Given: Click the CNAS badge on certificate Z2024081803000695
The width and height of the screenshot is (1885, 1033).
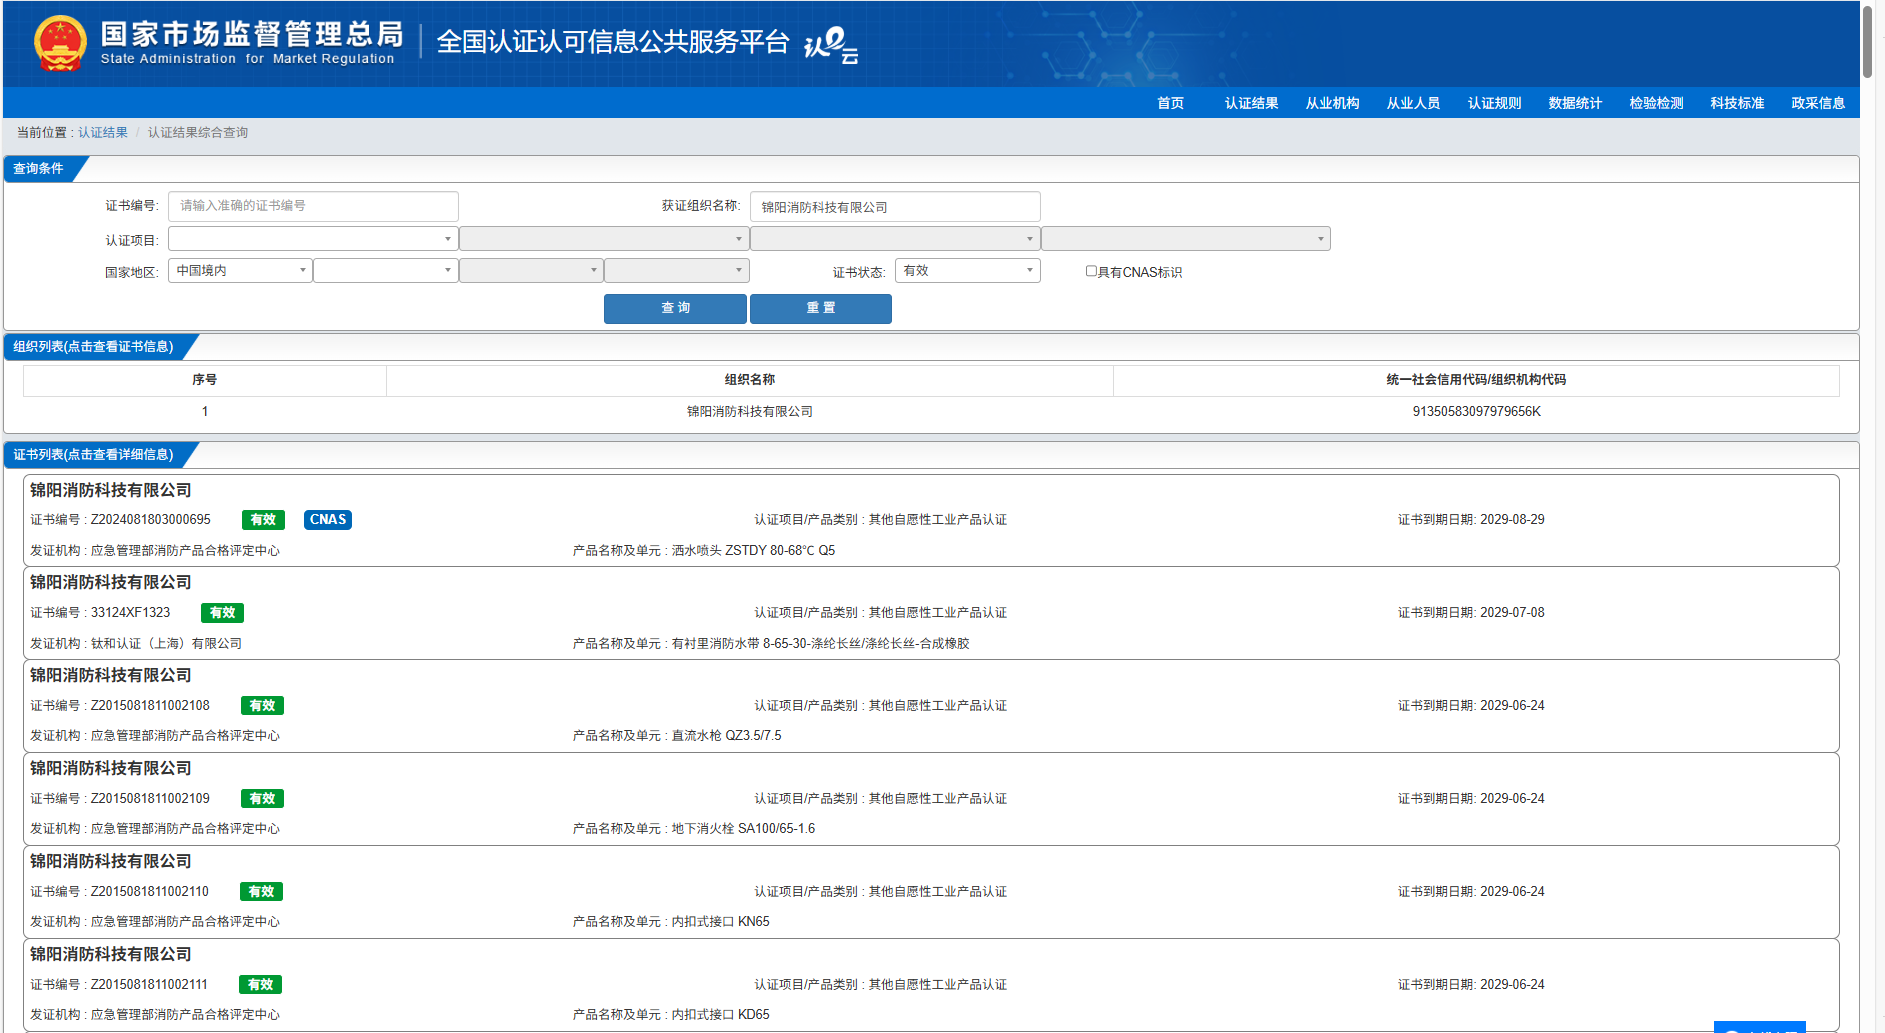Looking at the screenshot, I should coord(327,520).
